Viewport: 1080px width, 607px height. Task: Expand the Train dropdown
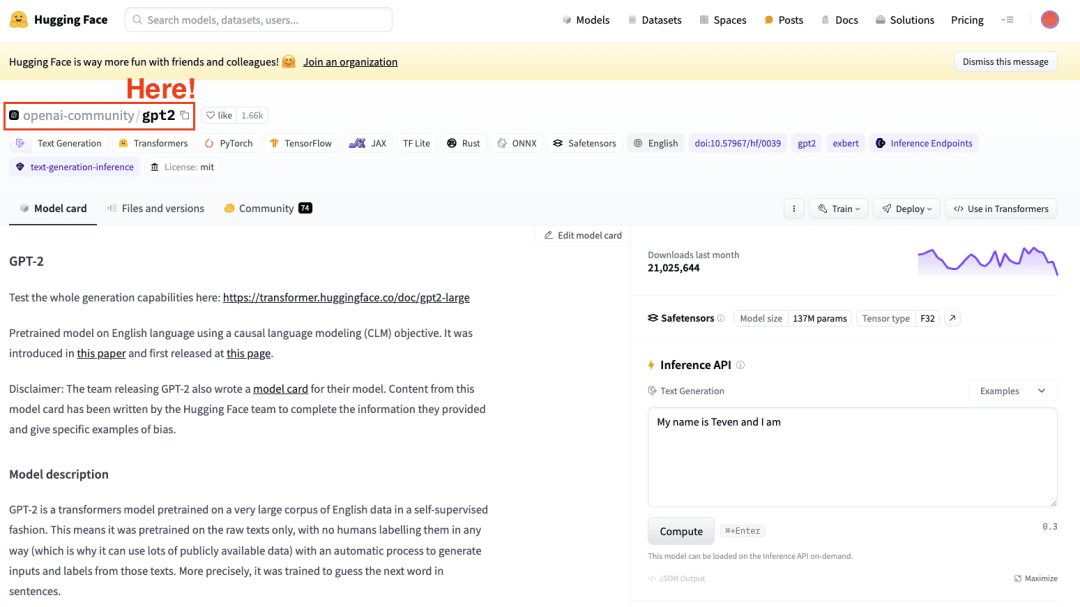coord(838,209)
